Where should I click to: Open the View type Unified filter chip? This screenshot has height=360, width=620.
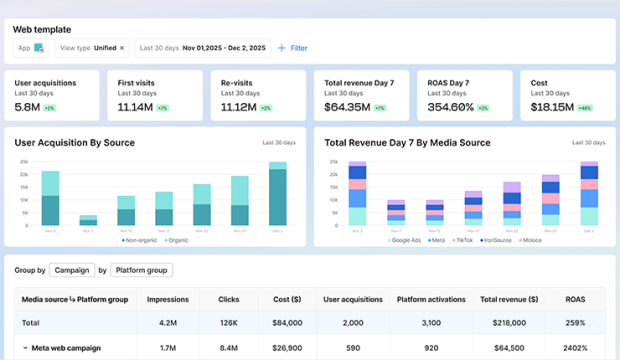92,48
